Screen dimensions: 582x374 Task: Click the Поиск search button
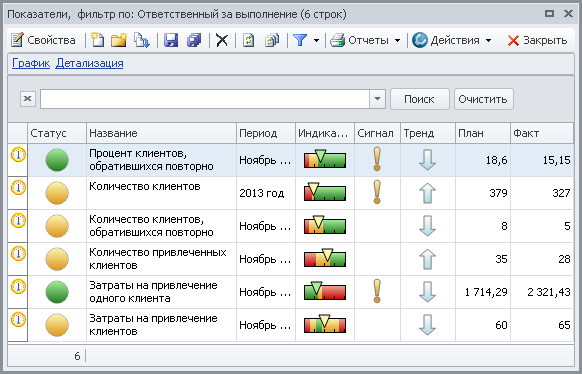(420, 99)
